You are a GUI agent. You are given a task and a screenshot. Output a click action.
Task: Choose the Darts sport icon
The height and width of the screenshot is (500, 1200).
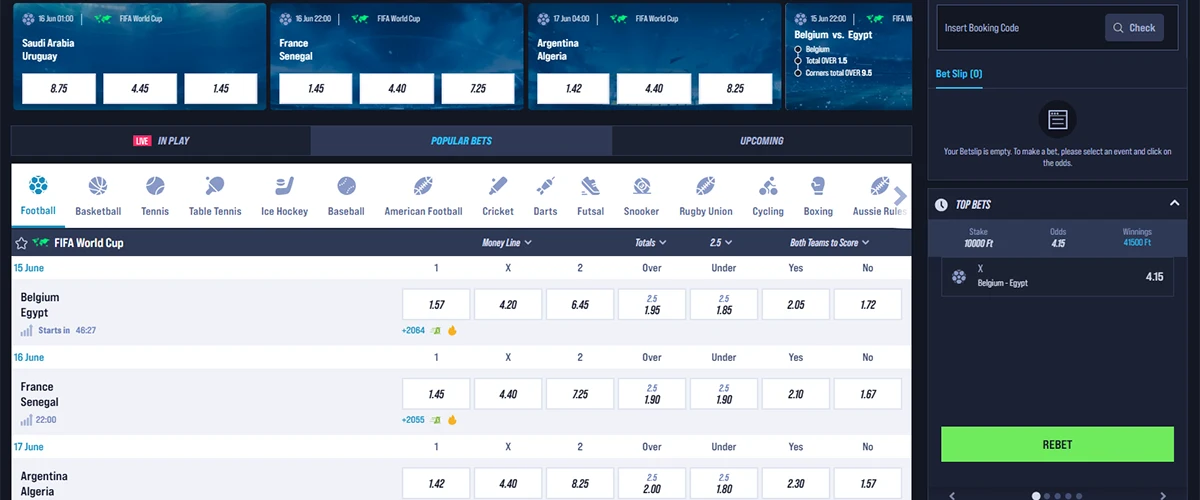(x=545, y=186)
